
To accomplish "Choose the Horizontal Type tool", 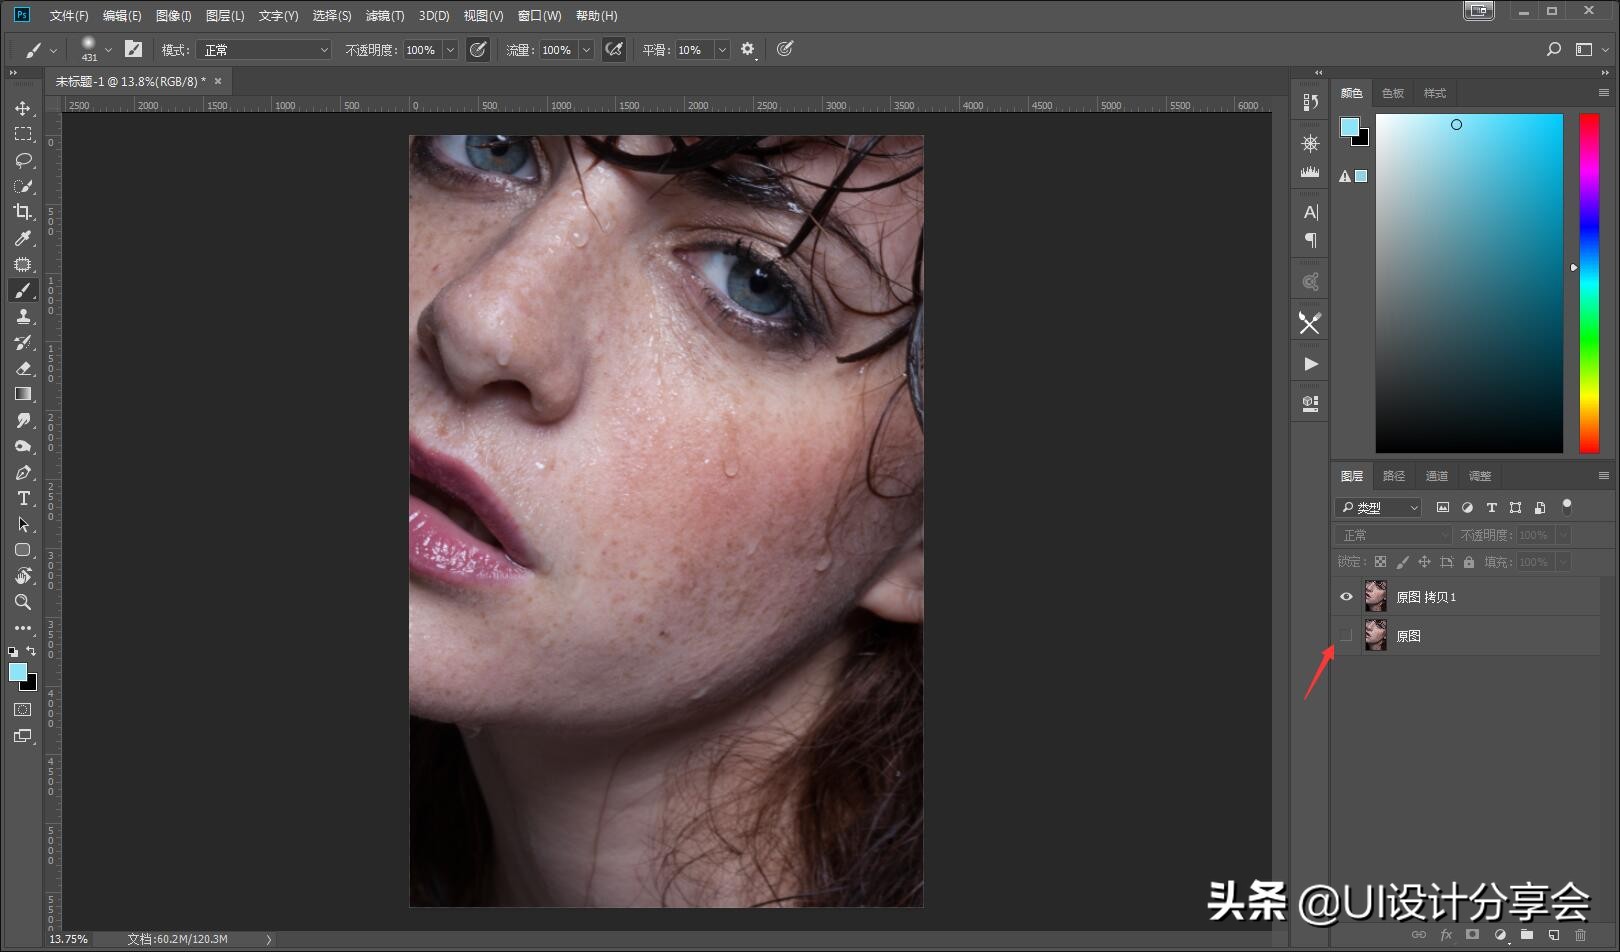I will (23, 498).
